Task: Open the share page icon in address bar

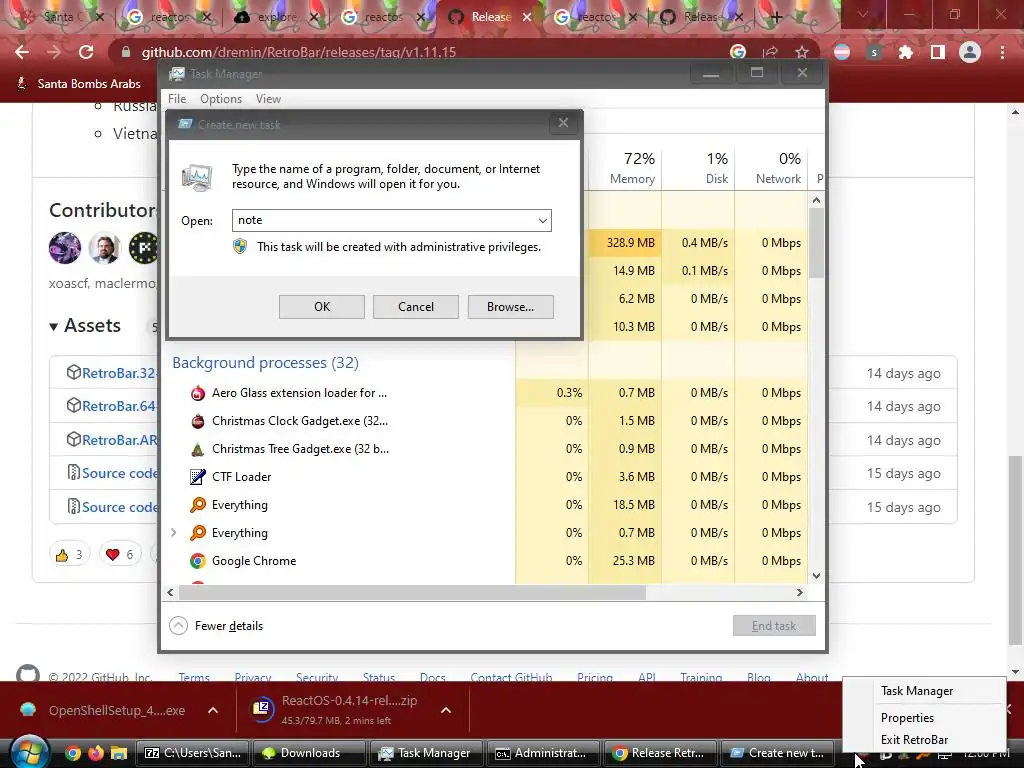Action: point(770,52)
